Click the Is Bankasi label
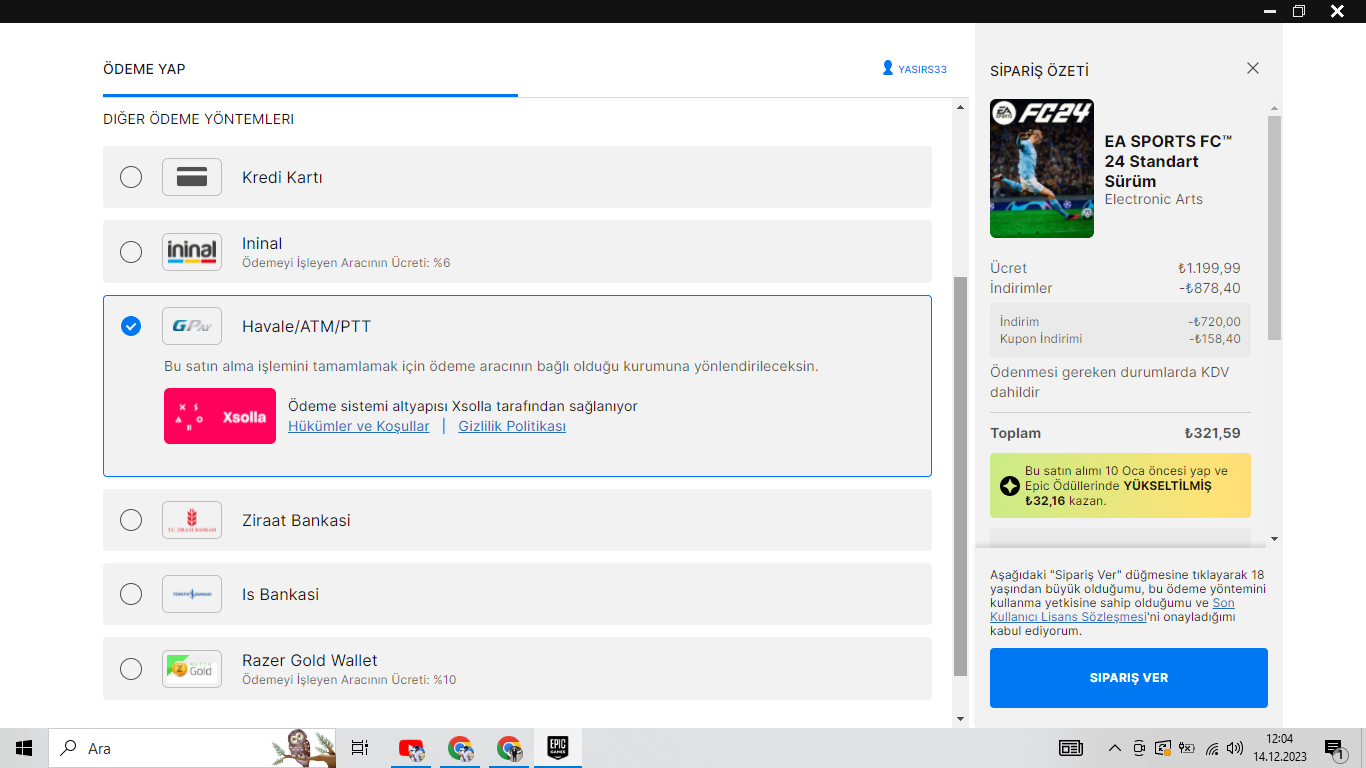1366x768 pixels. (x=280, y=594)
